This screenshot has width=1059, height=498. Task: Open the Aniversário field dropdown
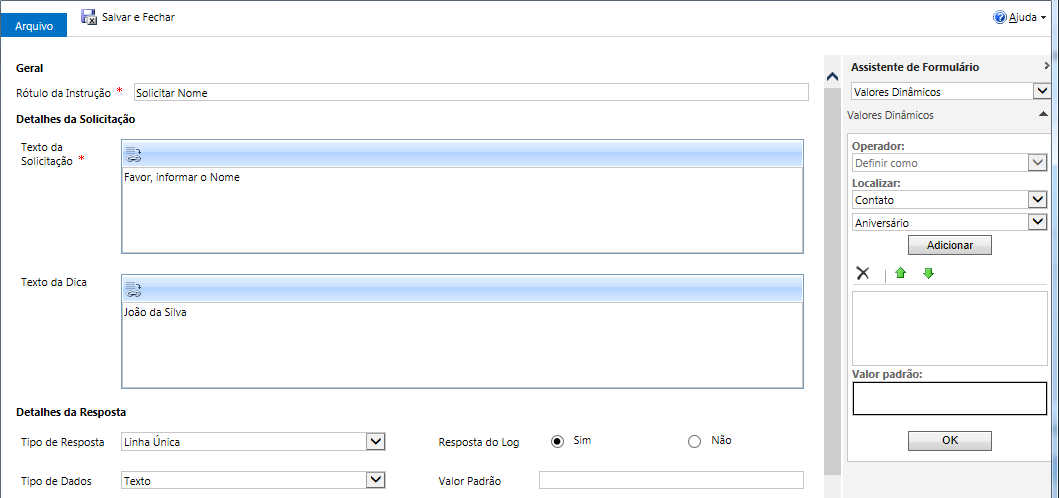tap(1037, 222)
